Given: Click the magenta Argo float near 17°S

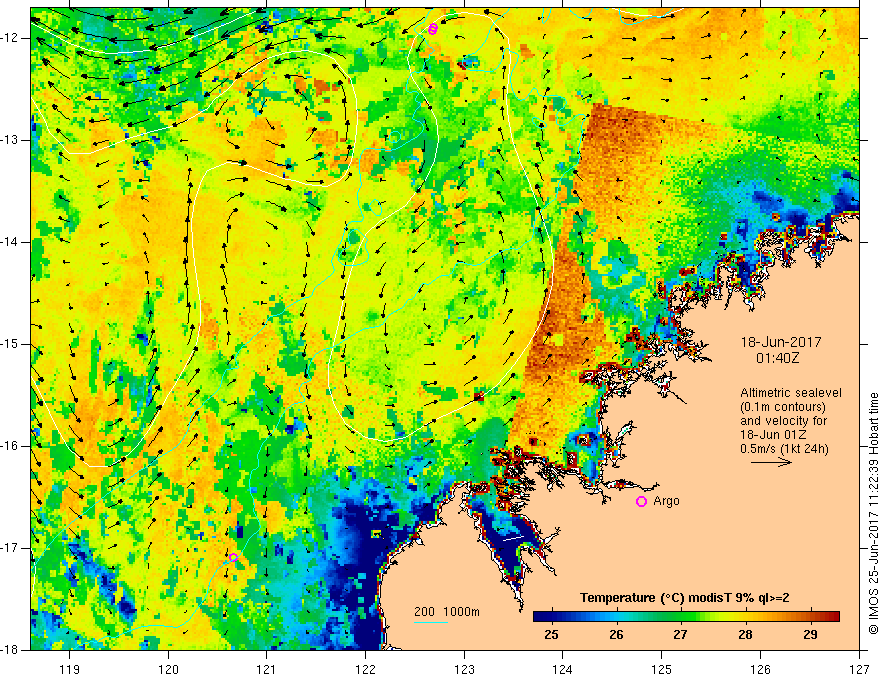Looking at the screenshot, I should click(233, 557).
